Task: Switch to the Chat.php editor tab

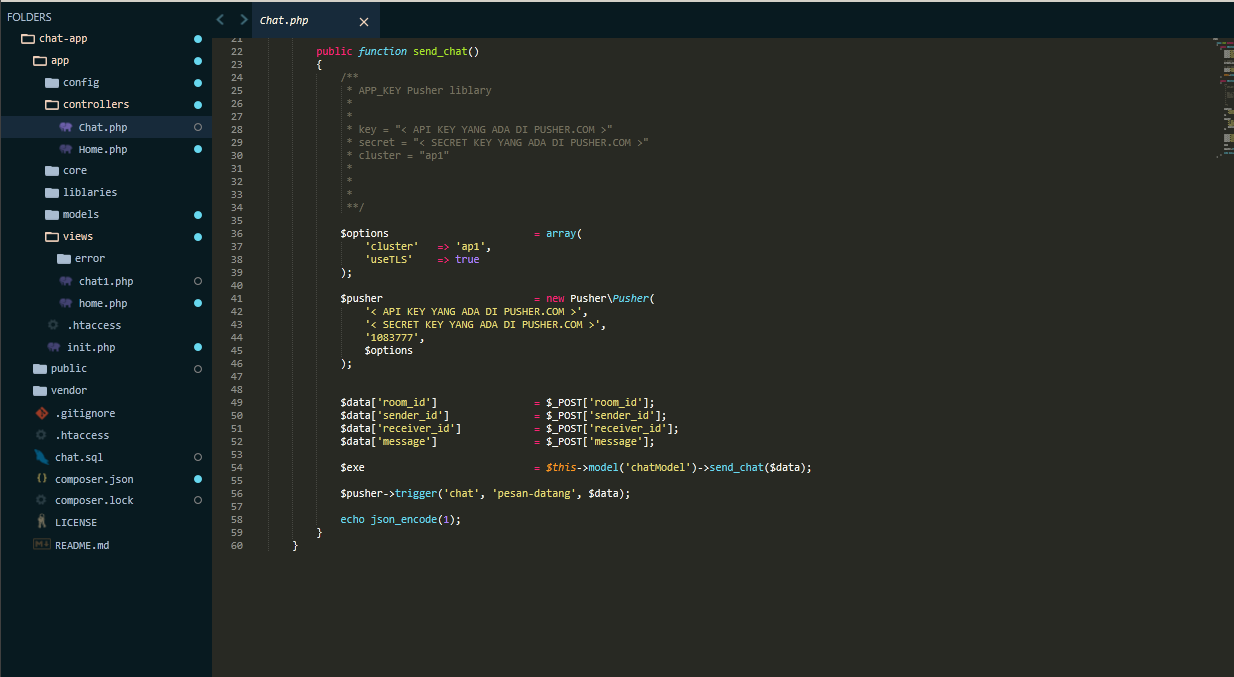Action: [x=284, y=20]
